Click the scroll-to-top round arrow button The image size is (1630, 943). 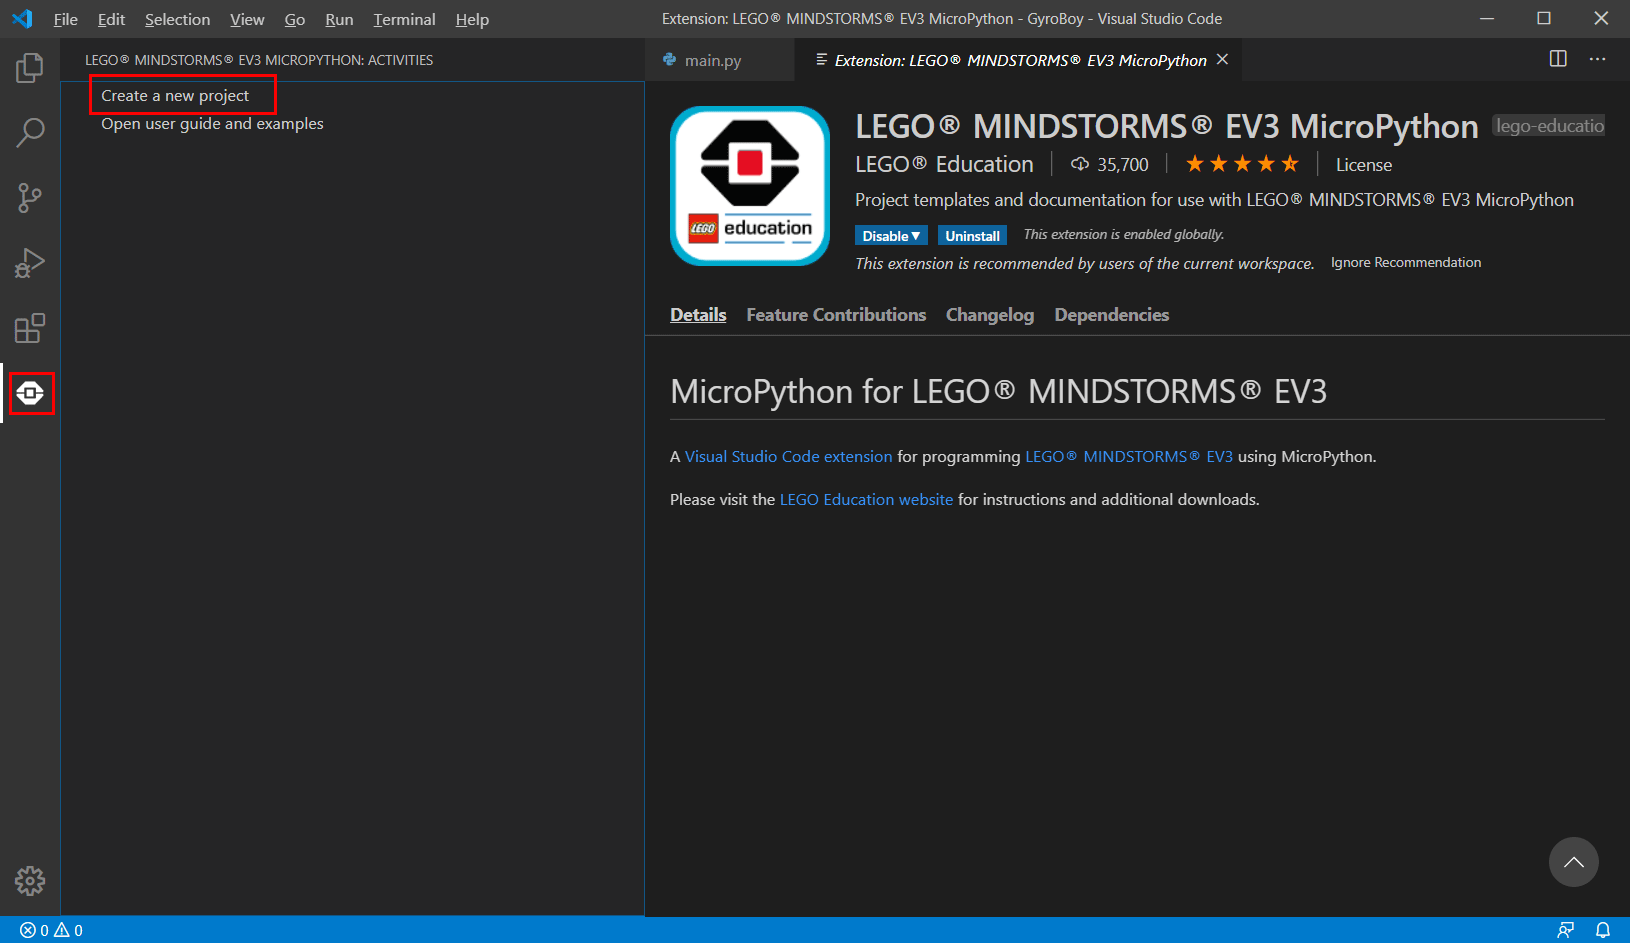point(1574,862)
